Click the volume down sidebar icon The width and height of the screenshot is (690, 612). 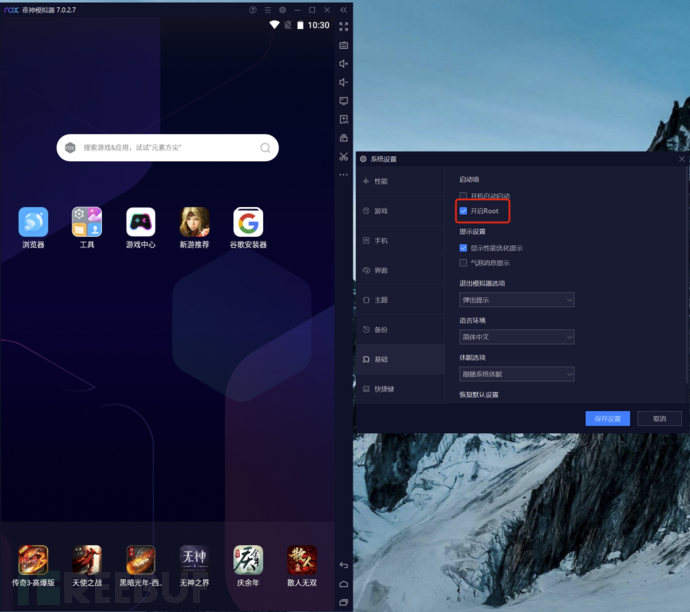click(344, 82)
